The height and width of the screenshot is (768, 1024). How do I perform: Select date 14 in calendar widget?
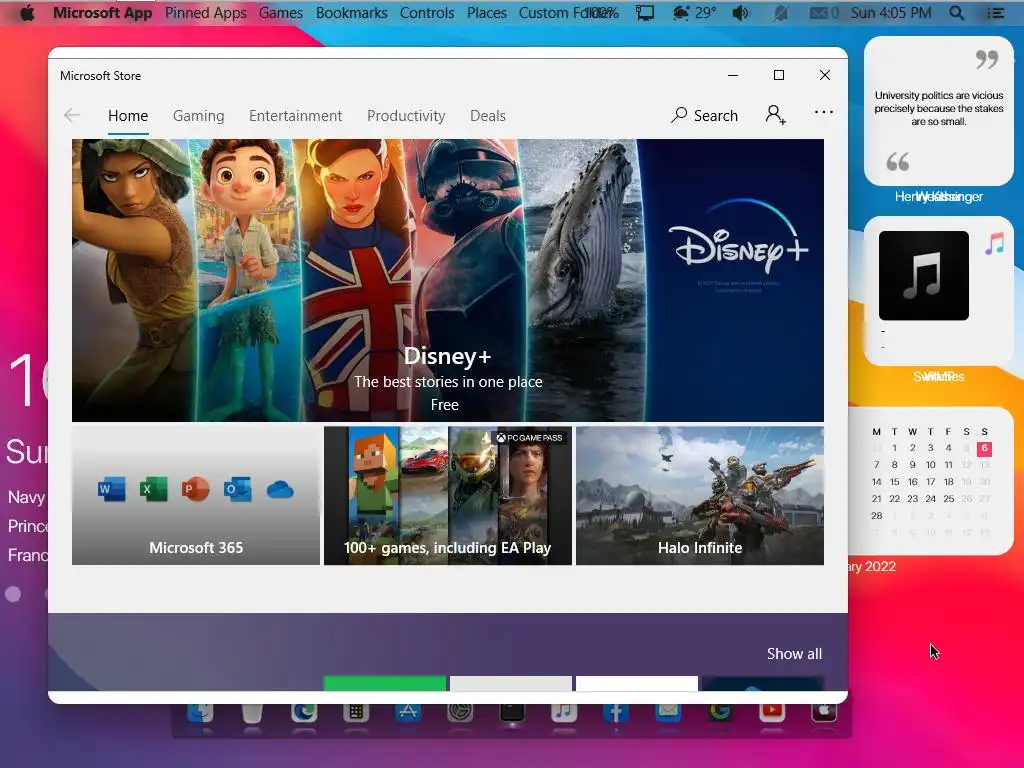[876, 482]
